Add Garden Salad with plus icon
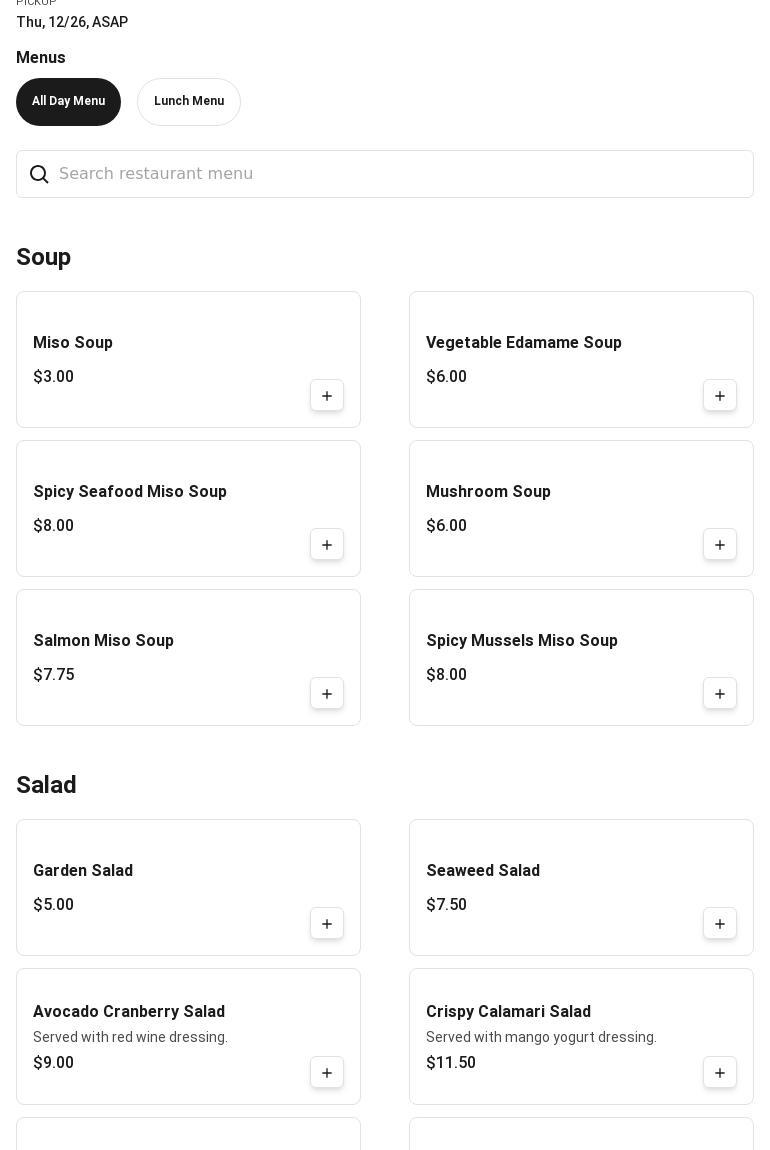The image size is (770, 1150). tap(327, 924)
